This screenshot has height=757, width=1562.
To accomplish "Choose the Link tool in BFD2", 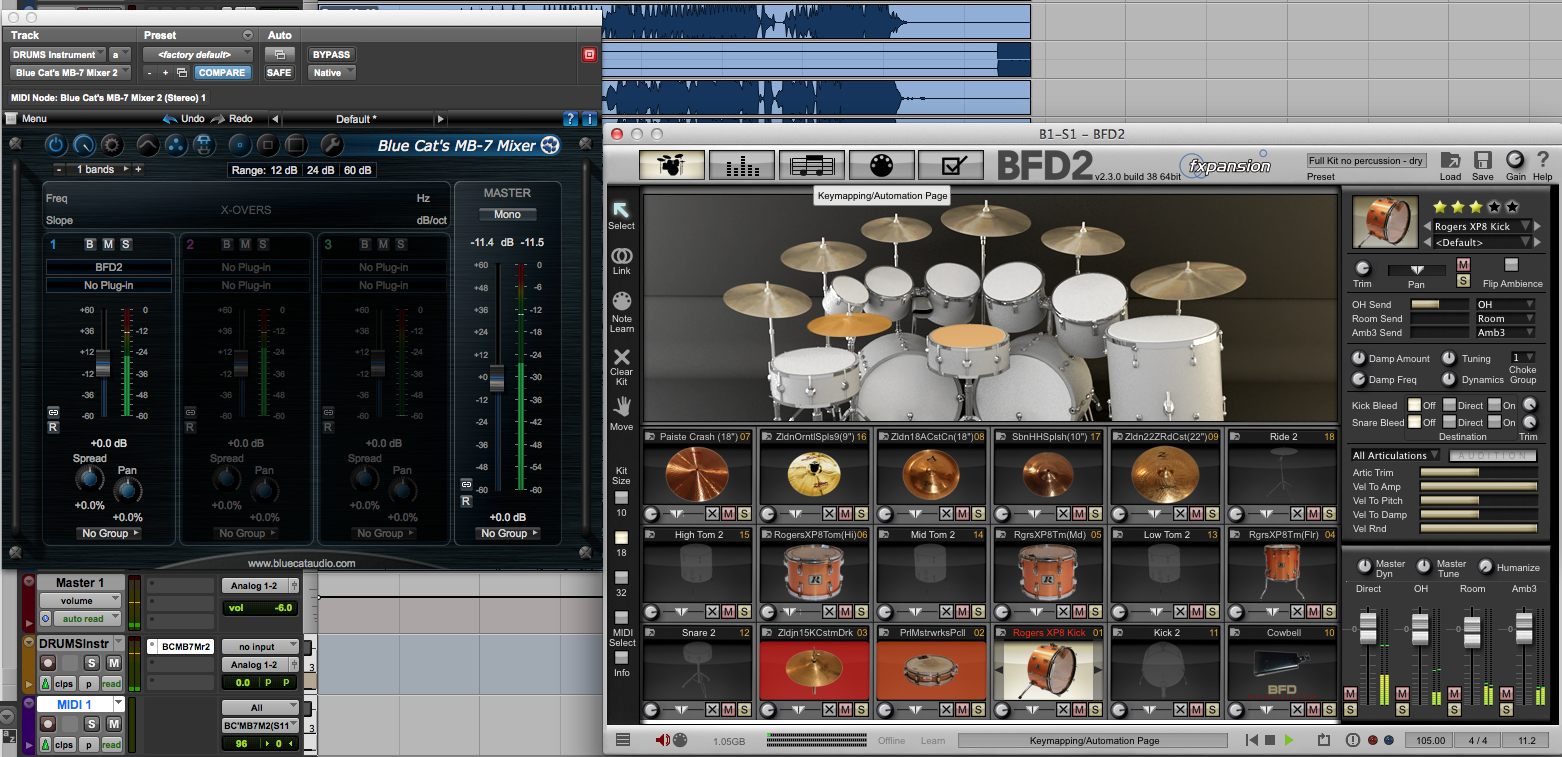I will pos(622,260).
